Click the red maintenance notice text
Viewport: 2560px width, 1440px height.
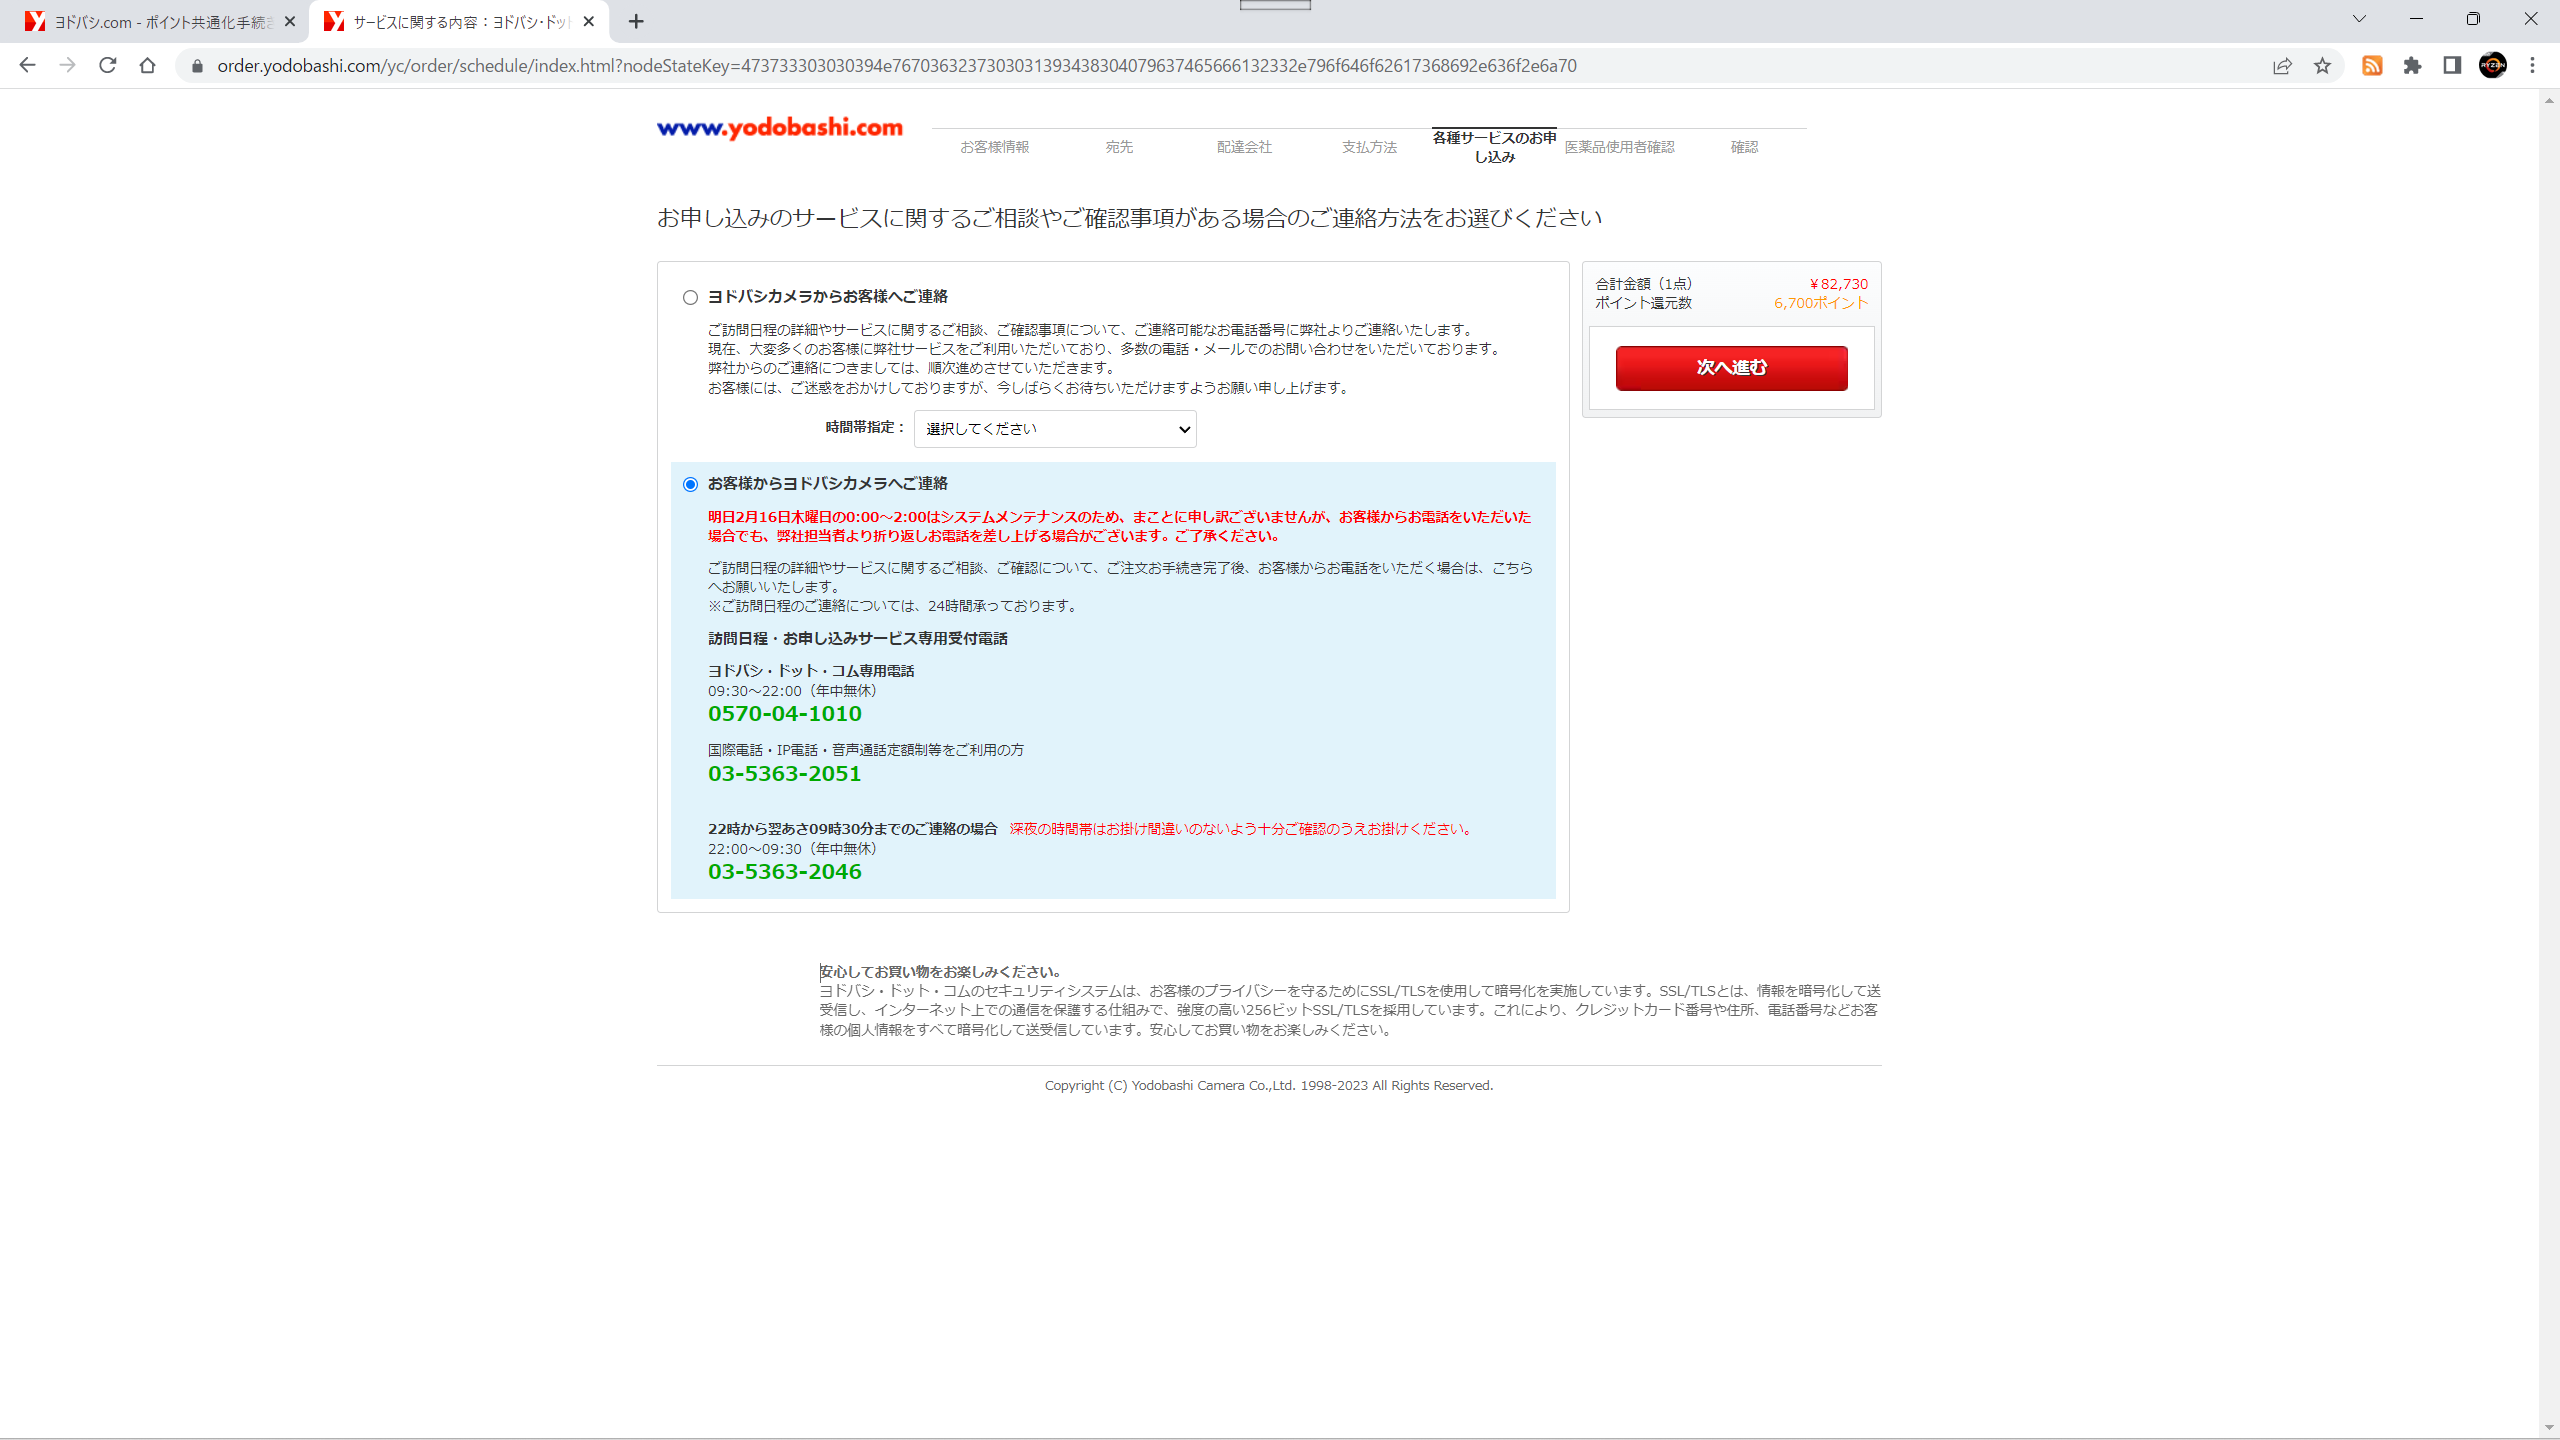pos(1119,526)
